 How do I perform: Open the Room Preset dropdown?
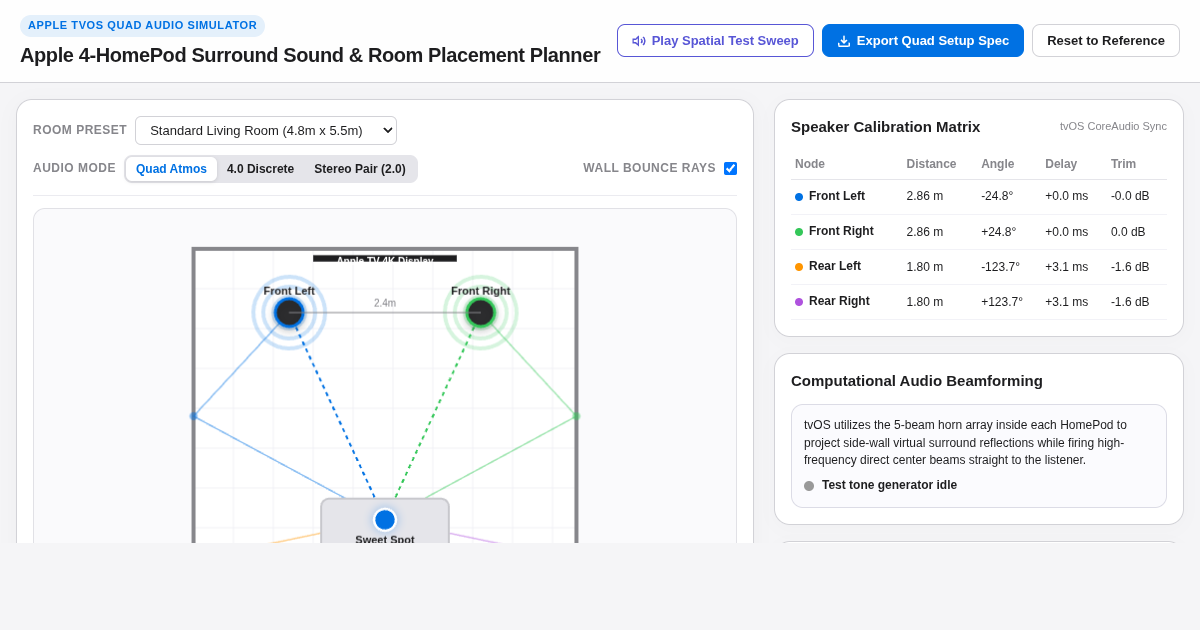266,130
